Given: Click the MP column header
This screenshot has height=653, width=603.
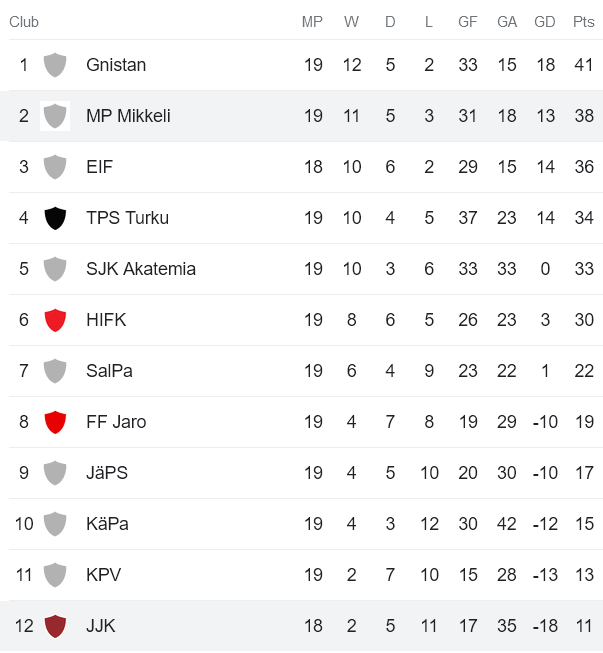Looking at the screenshot, I should pos(313,22).
